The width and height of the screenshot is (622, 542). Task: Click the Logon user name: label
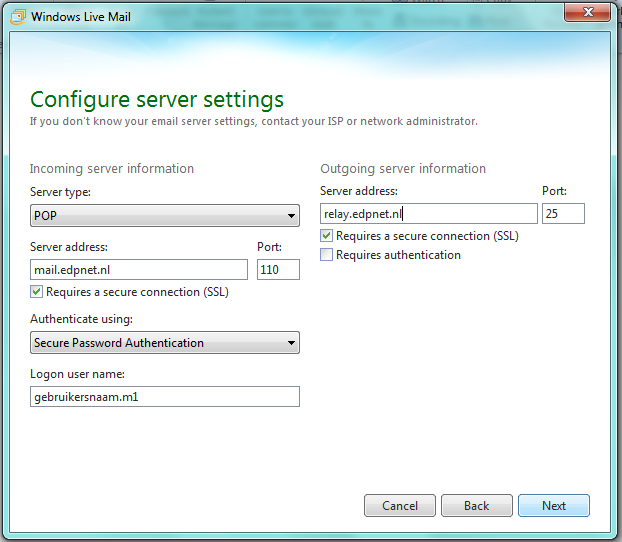point(77,374)
